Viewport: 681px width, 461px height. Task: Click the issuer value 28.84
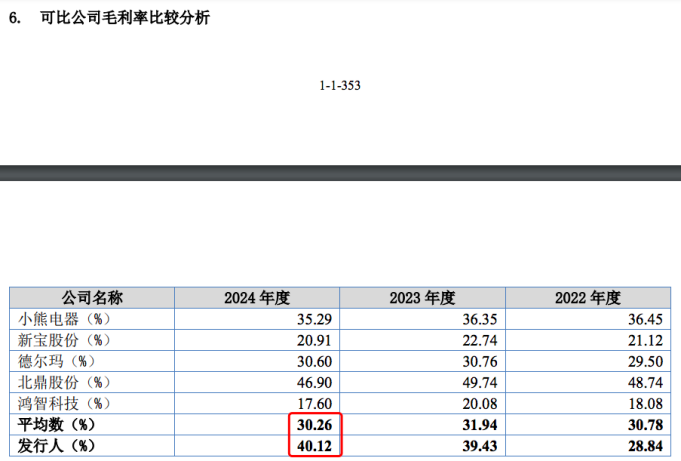[x=645, y=446]
